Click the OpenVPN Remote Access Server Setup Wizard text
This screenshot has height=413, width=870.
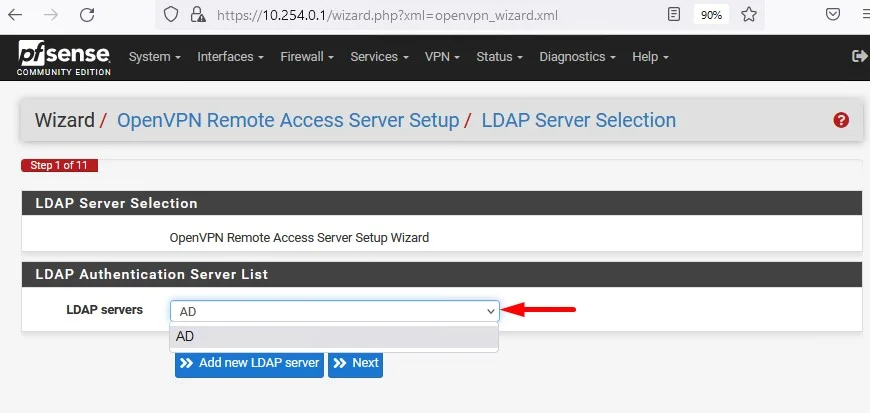tap(299, 238)
